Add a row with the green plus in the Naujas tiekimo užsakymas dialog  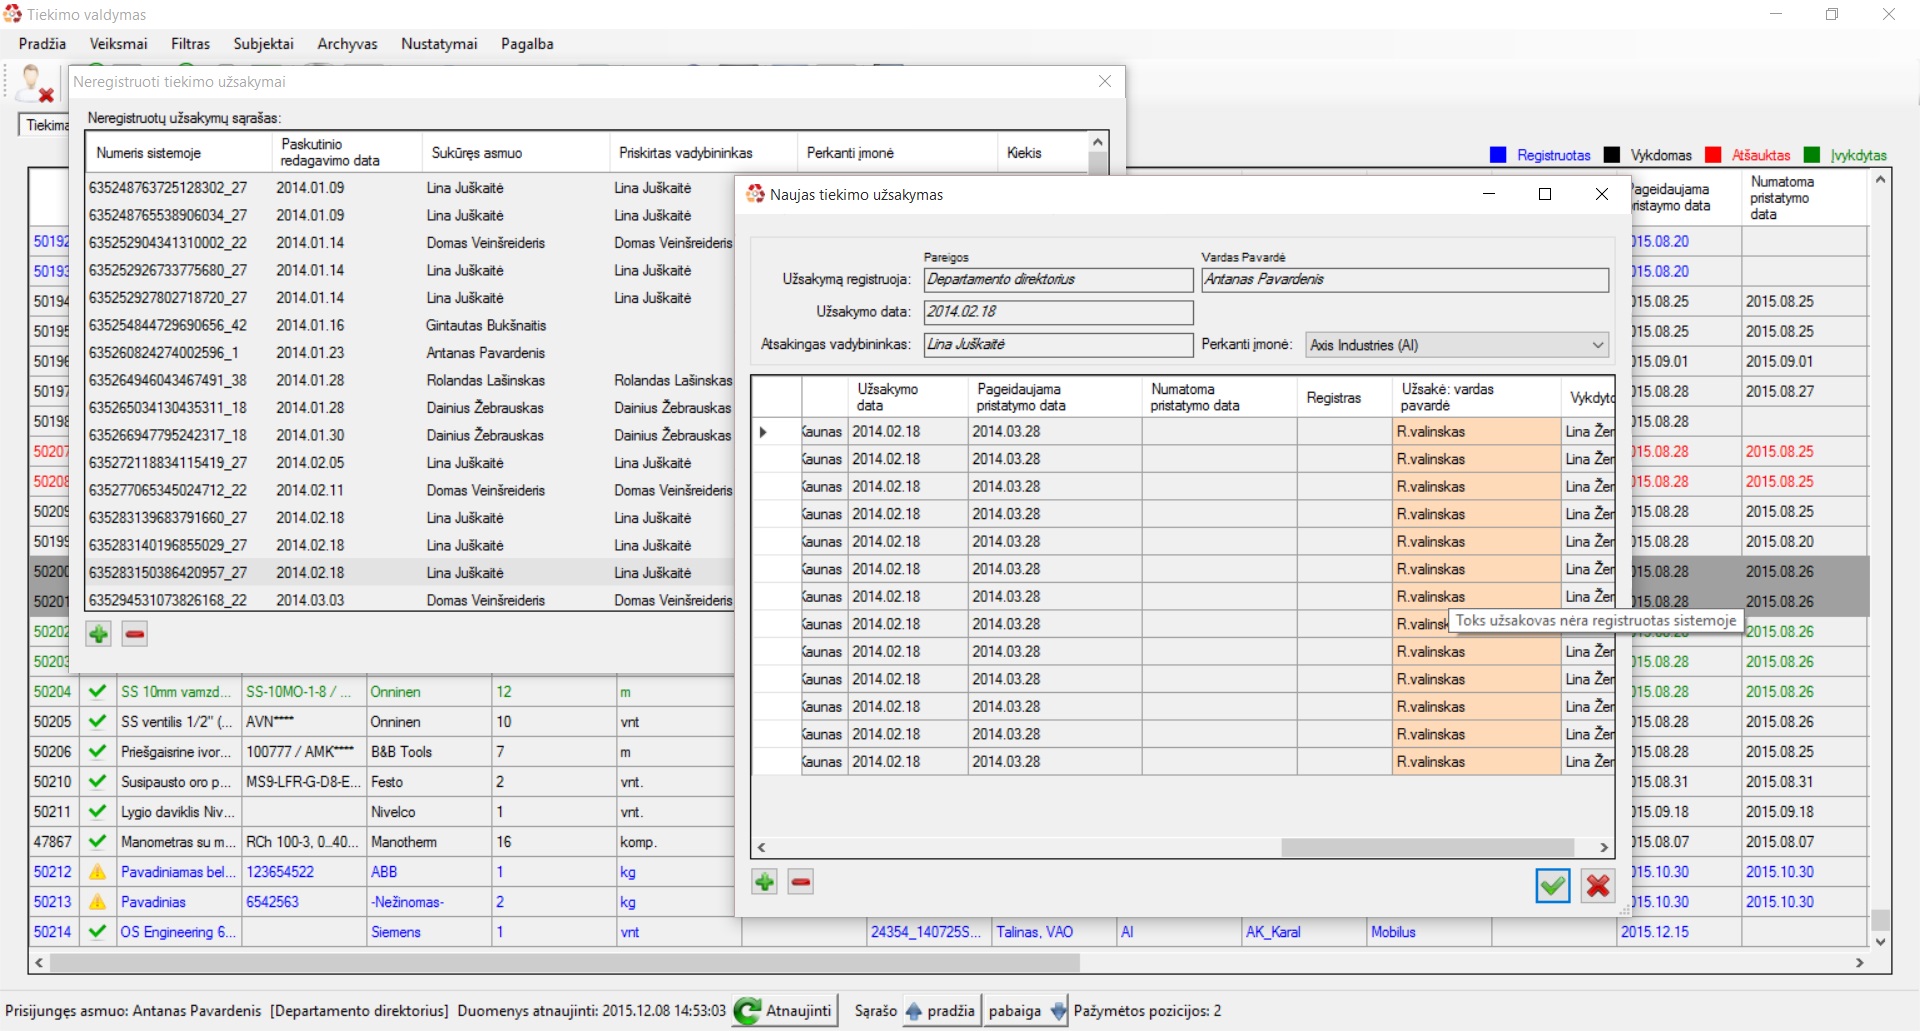point(765,882)
